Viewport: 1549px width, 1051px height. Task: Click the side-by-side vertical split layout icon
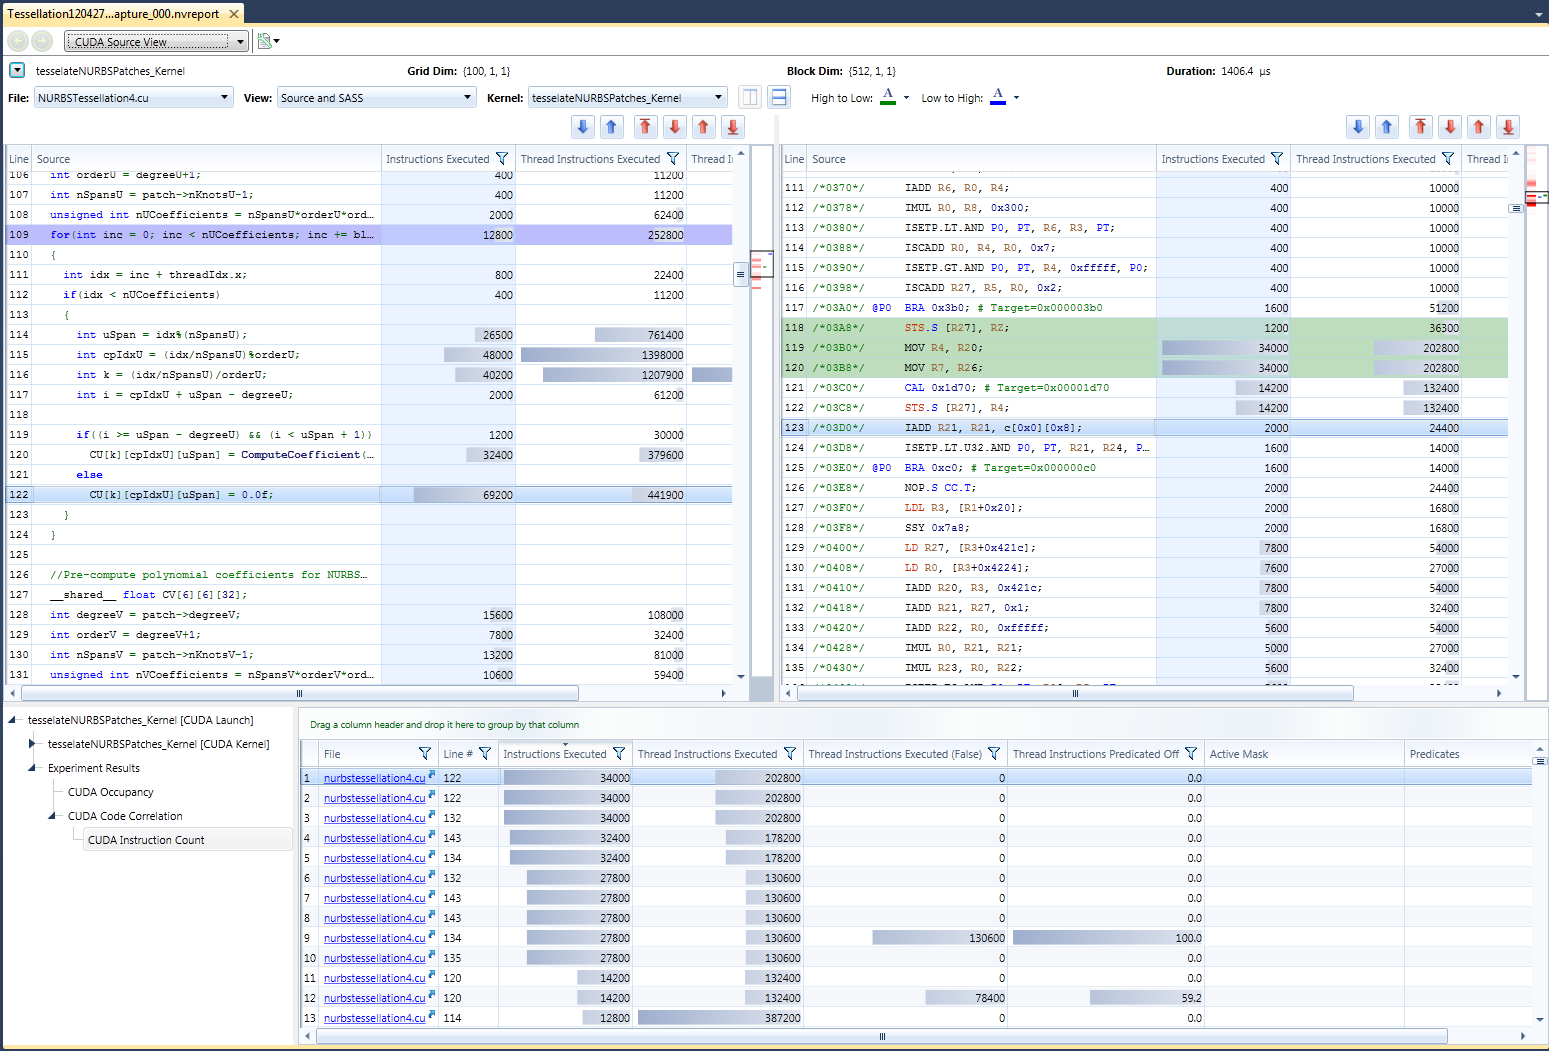[749, 97]
